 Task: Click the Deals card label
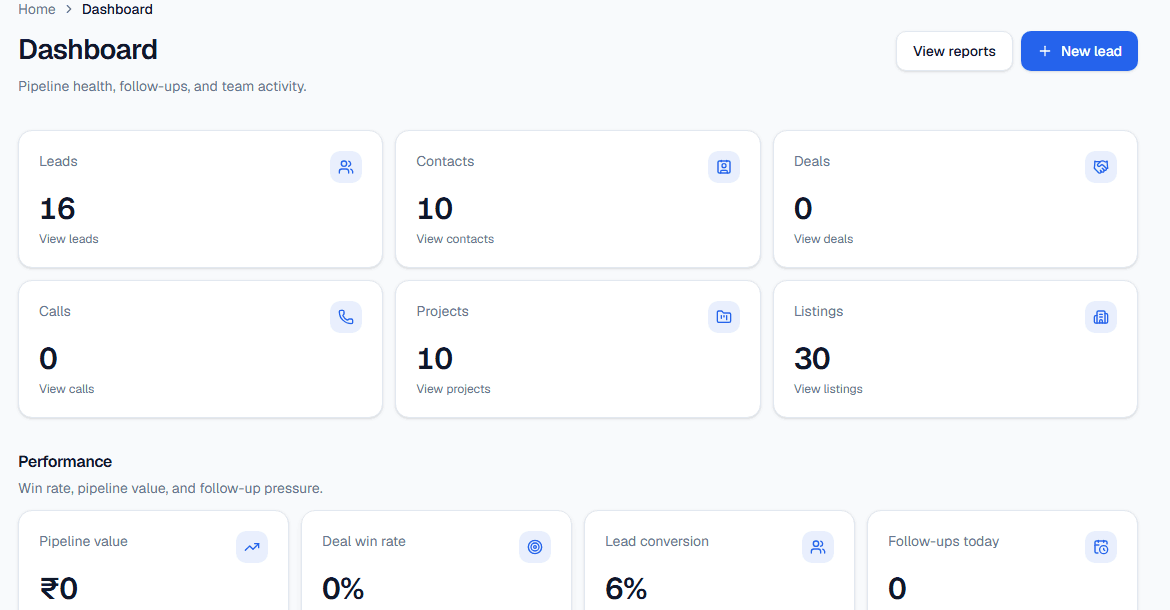(812, 161)
